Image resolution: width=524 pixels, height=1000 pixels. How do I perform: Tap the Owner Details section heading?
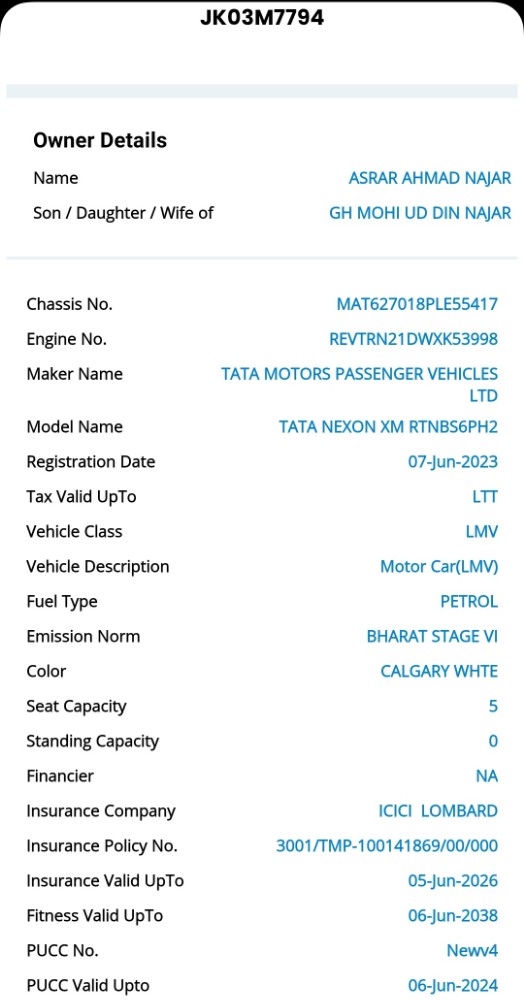[100, 140]
